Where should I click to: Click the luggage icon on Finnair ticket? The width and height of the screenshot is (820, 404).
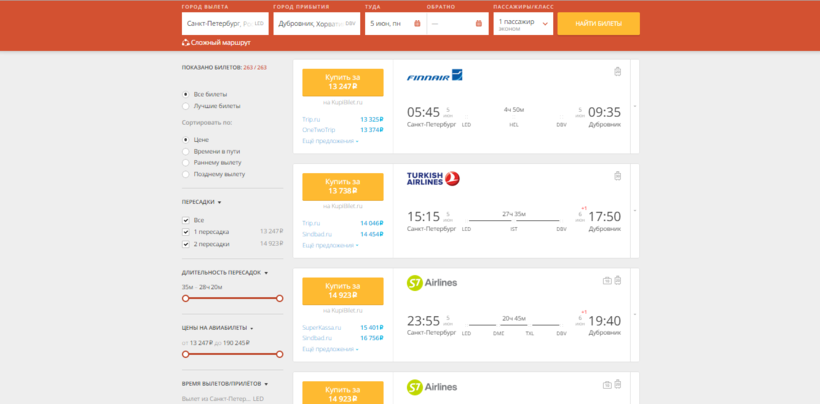pyautogui.click(x=617, y=71)
